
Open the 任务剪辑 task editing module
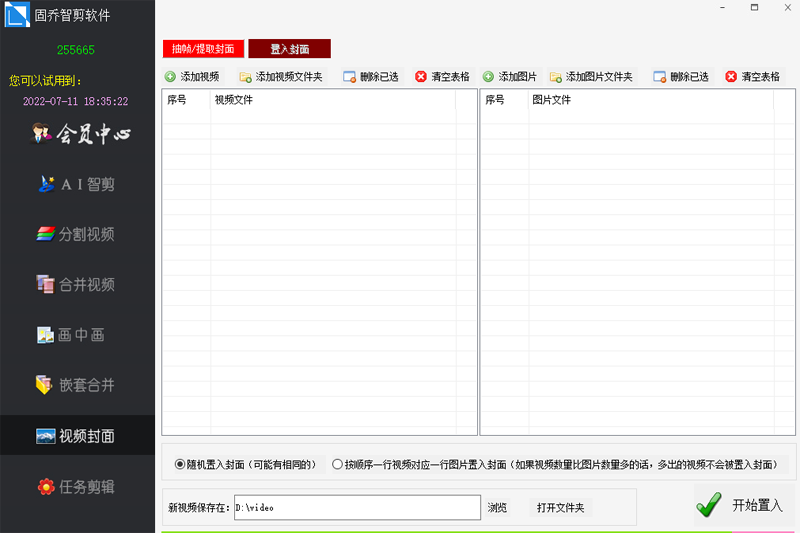tap(76, 487)
